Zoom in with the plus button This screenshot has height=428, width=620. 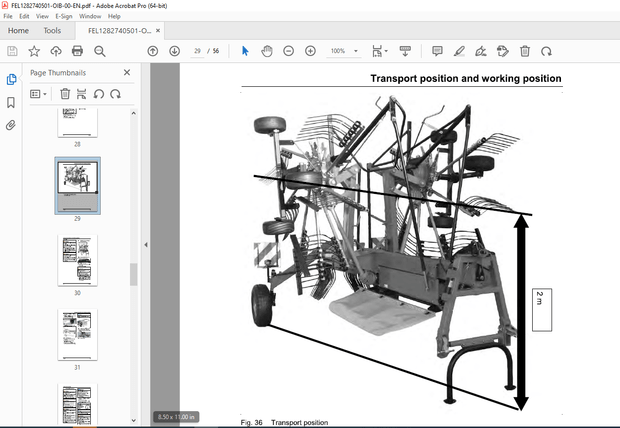pos(310,51)
